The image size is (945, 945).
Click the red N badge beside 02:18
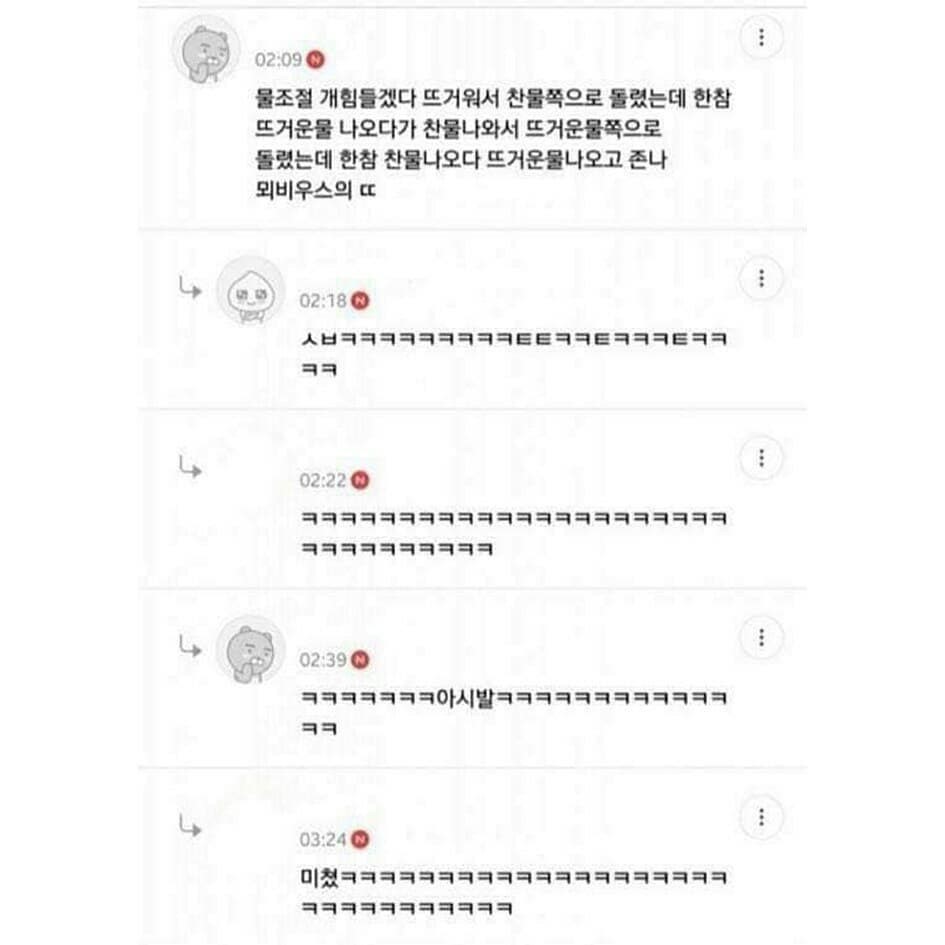pyautogui.click(x=360, y=300)
